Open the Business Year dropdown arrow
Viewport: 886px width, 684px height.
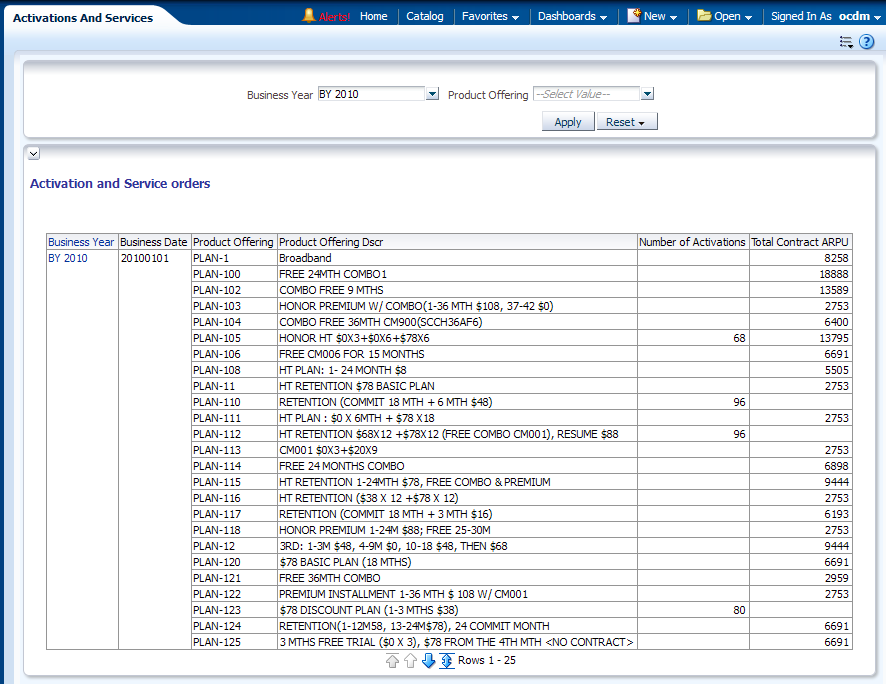[x=432, y=94]
